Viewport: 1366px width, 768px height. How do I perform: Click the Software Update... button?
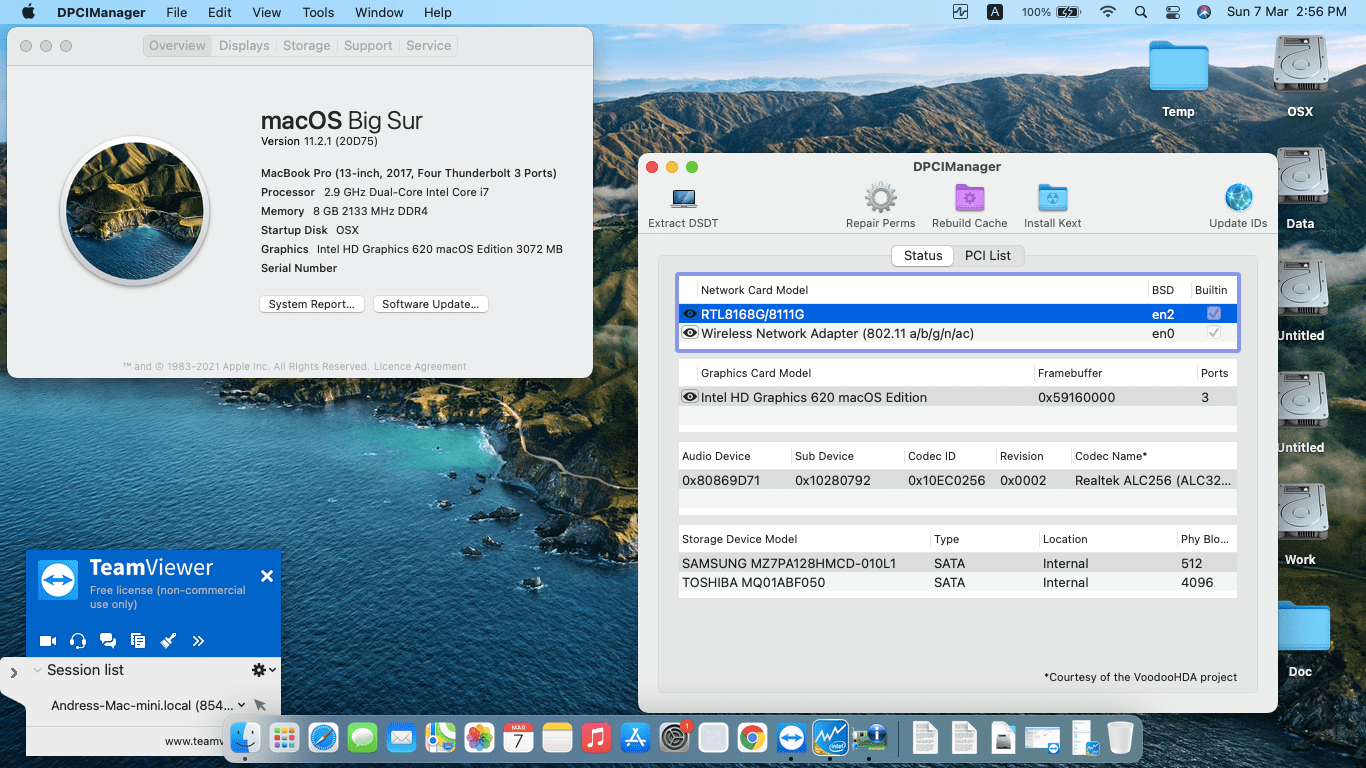431,304
